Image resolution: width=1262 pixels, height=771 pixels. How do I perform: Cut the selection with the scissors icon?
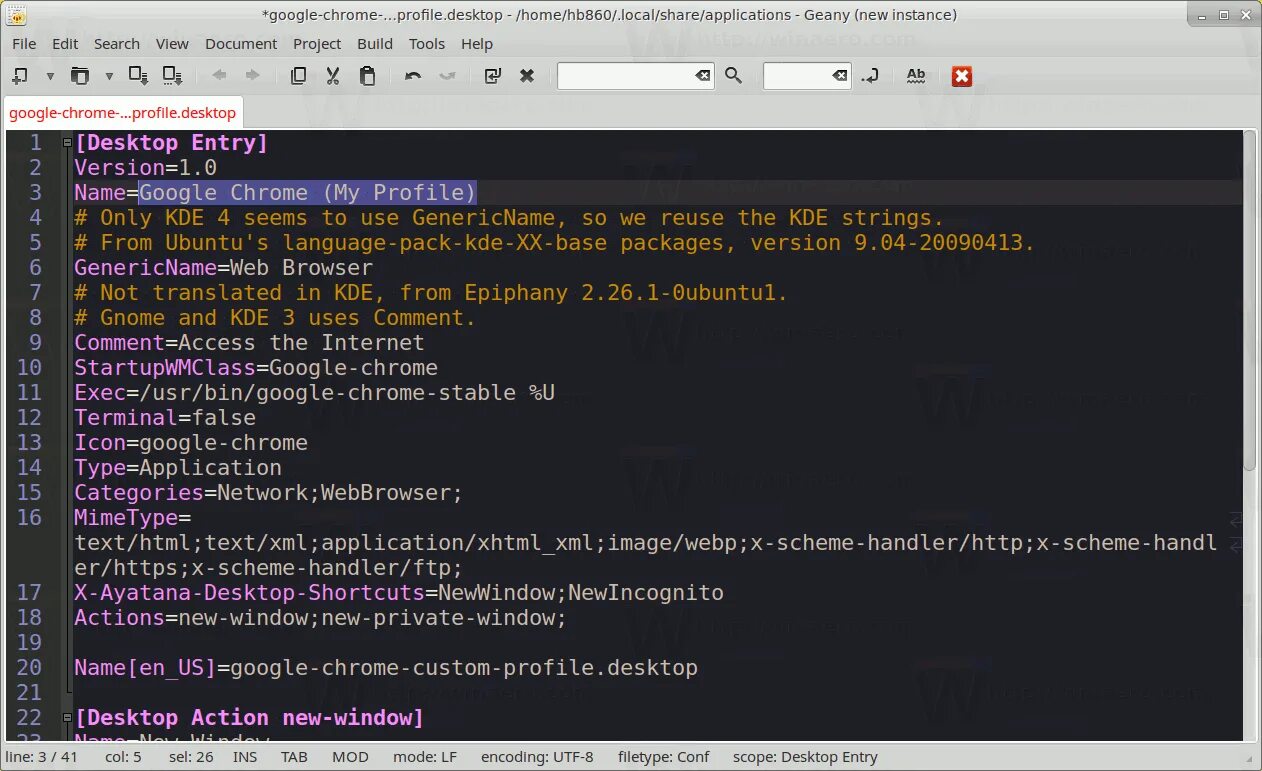tap(333, 76)
